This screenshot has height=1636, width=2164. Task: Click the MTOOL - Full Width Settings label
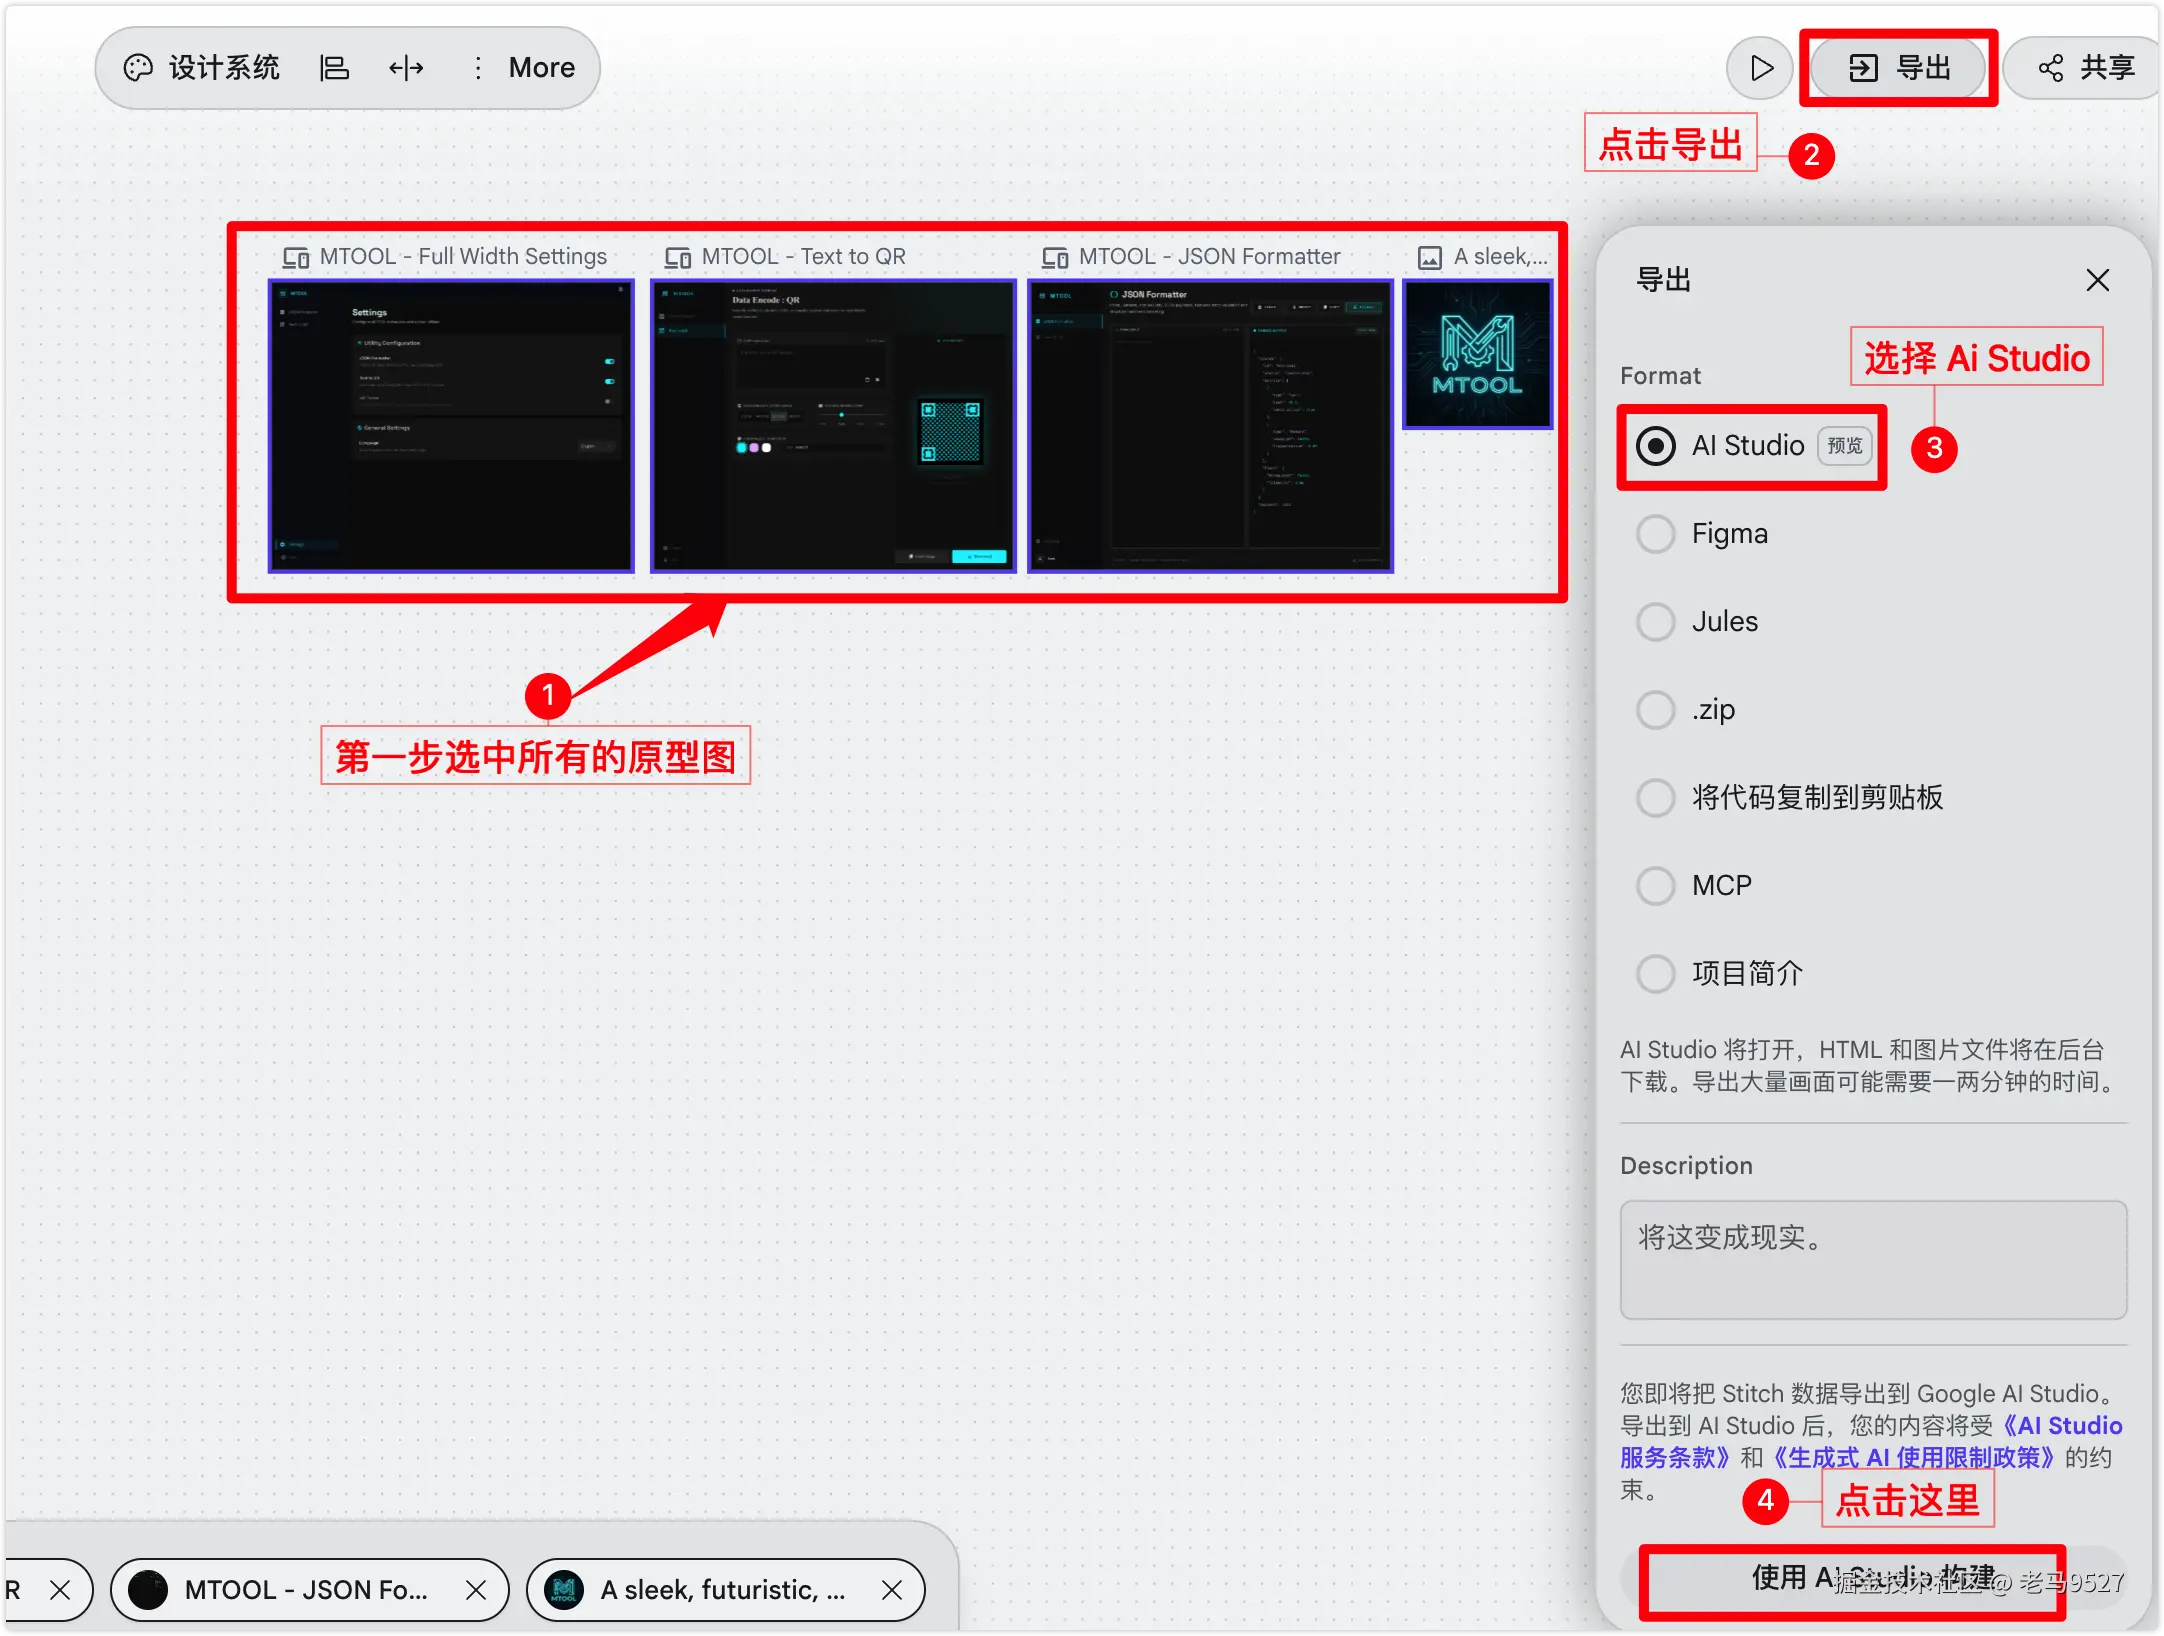pos(463,257)
